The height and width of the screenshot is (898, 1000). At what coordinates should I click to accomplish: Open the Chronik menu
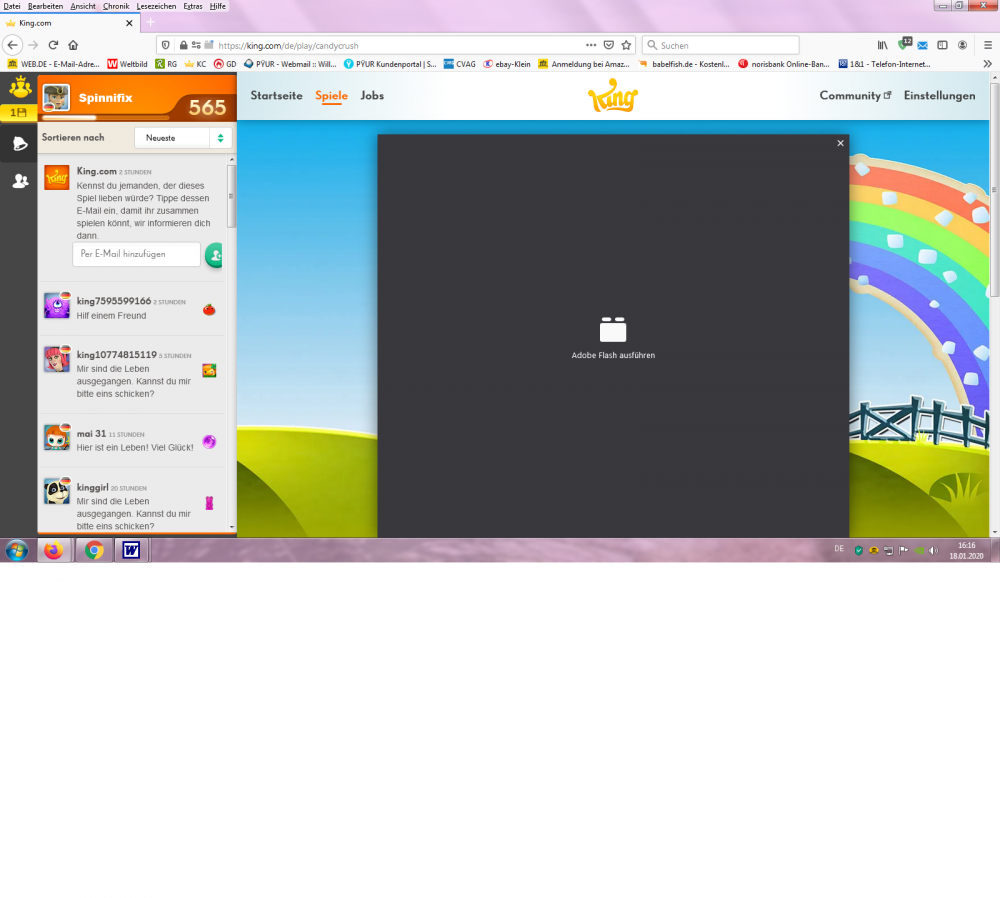pyautogui.click(x=116, y=6)
